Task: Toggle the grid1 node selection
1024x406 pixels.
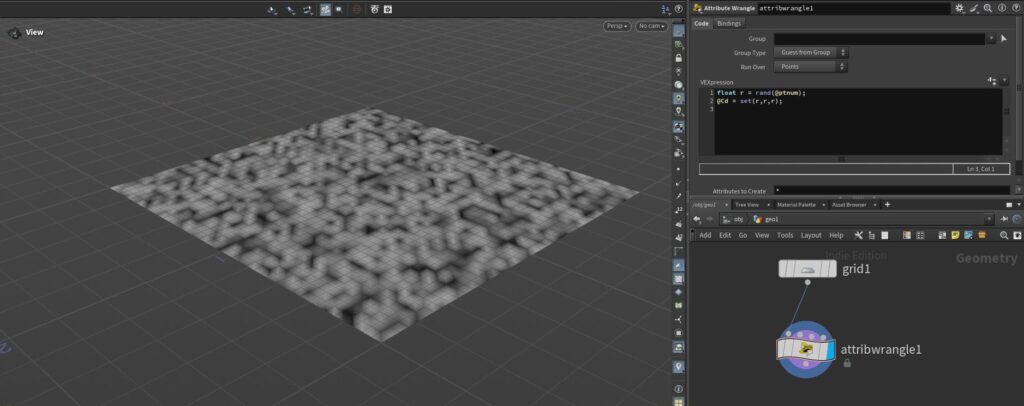Action: (807, 269)
